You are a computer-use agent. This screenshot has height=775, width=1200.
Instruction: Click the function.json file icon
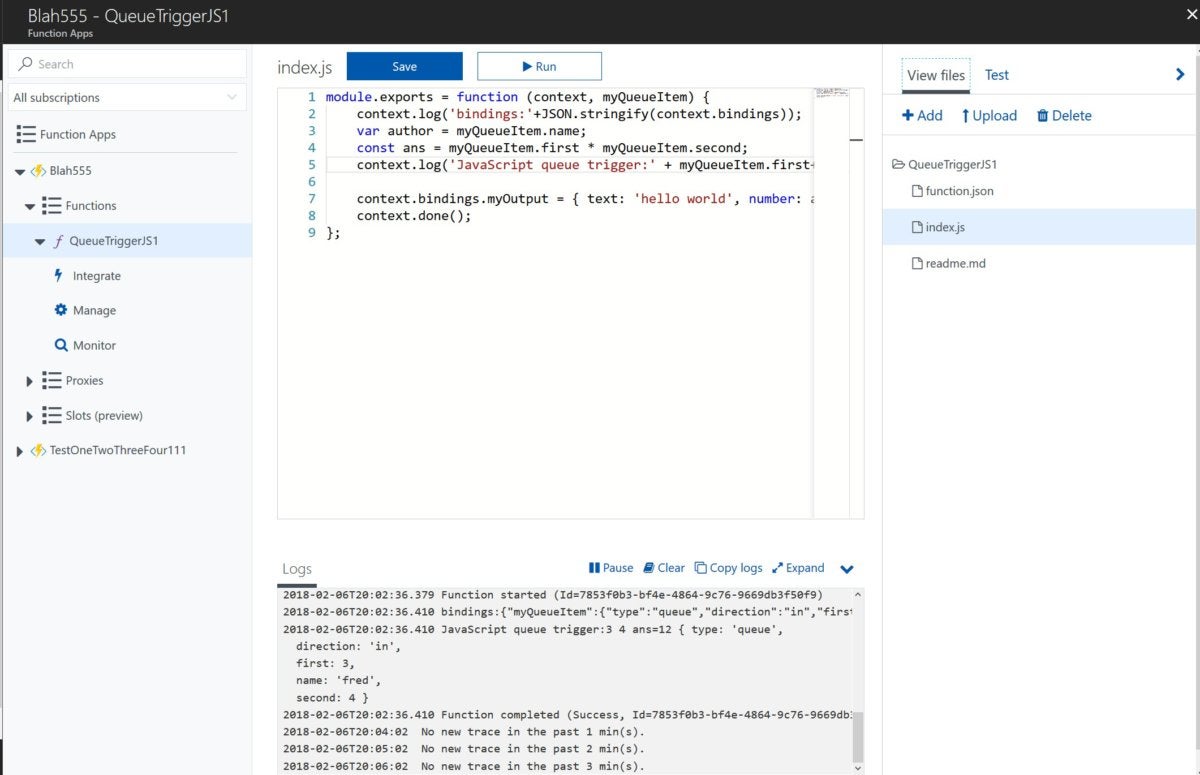click(917, 191)
